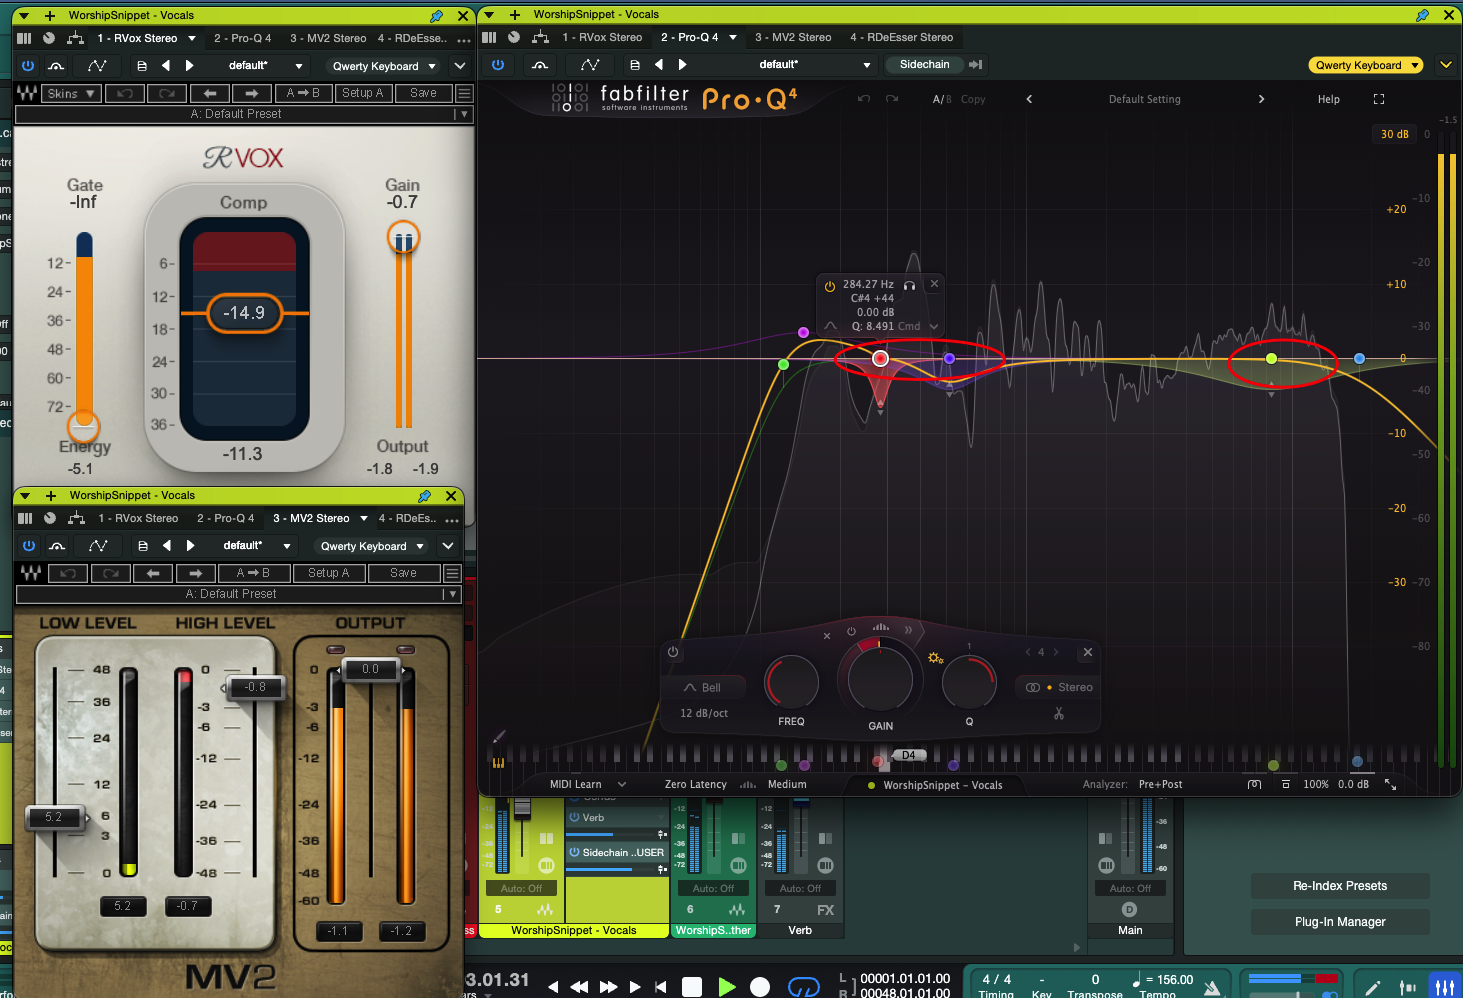This screenshot has width=1463, height=998.
Task: Click the metronome icon in transport bar
Action: [1212, 988]
